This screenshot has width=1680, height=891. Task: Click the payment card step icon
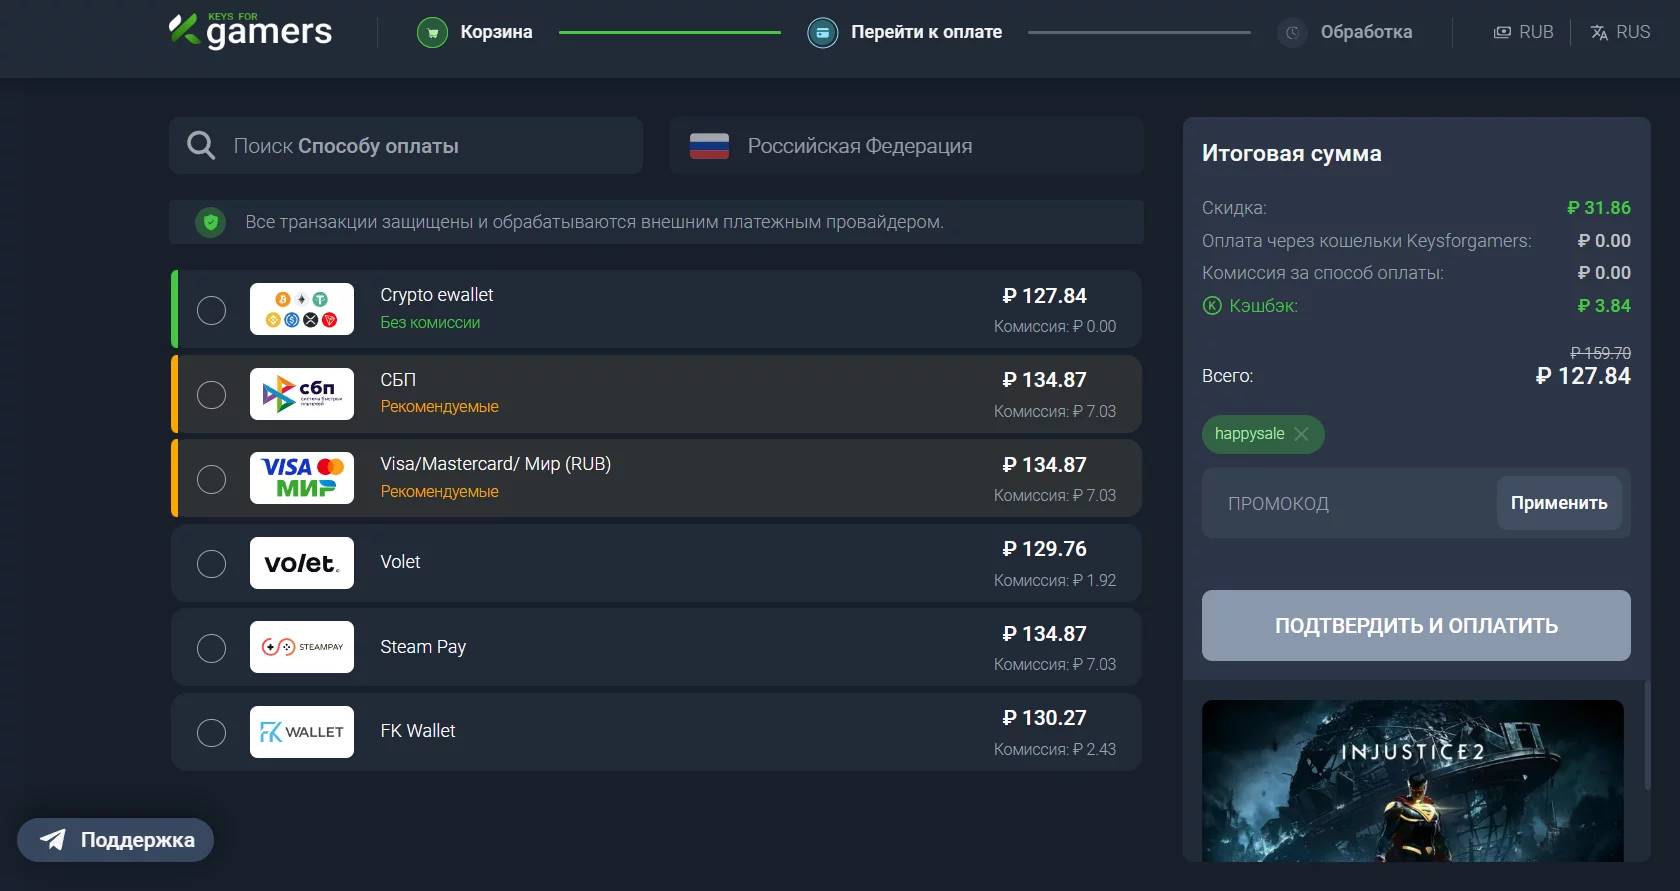[822, 33]
